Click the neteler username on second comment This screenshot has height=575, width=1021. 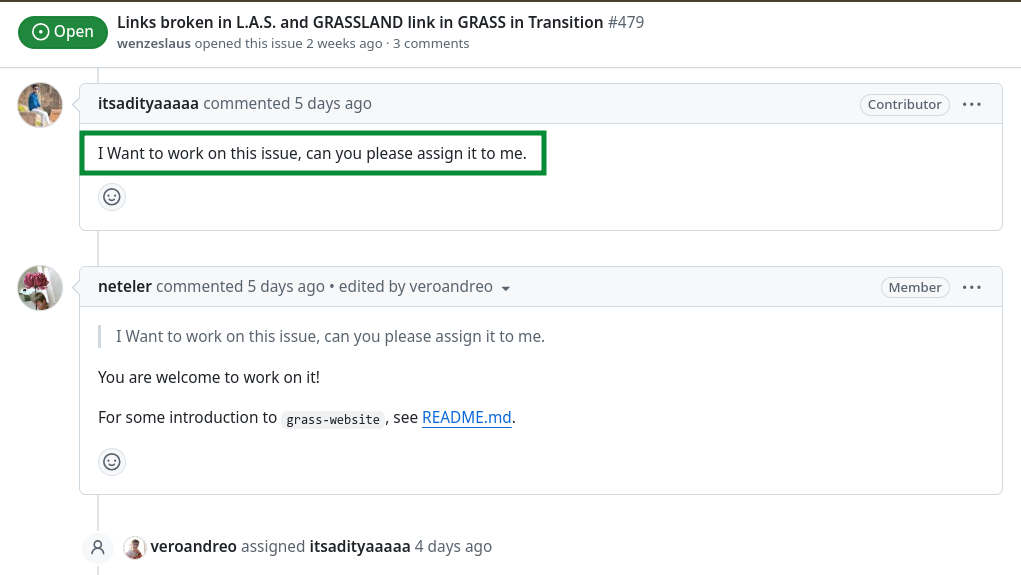click(x=125, y=286)
